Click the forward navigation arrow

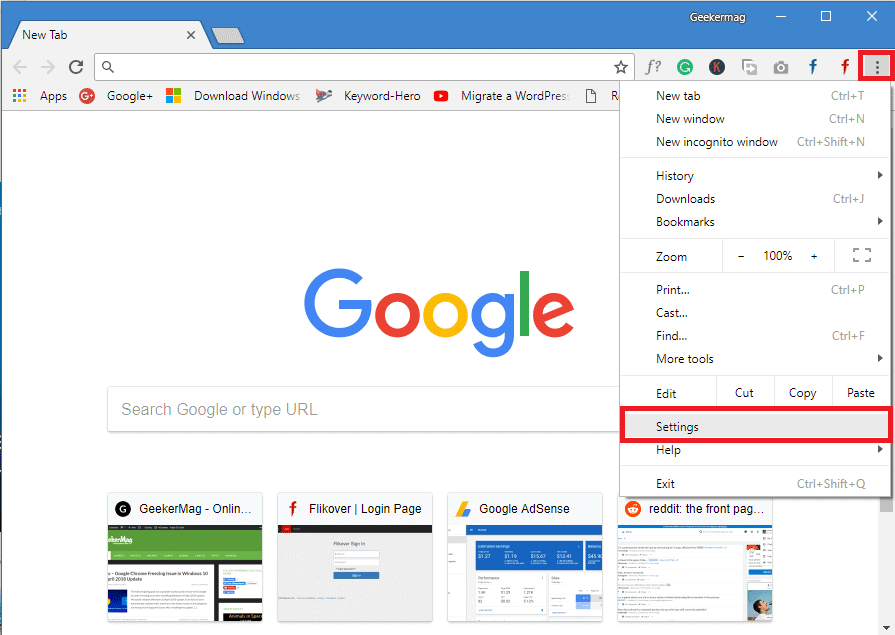point(48,67)
